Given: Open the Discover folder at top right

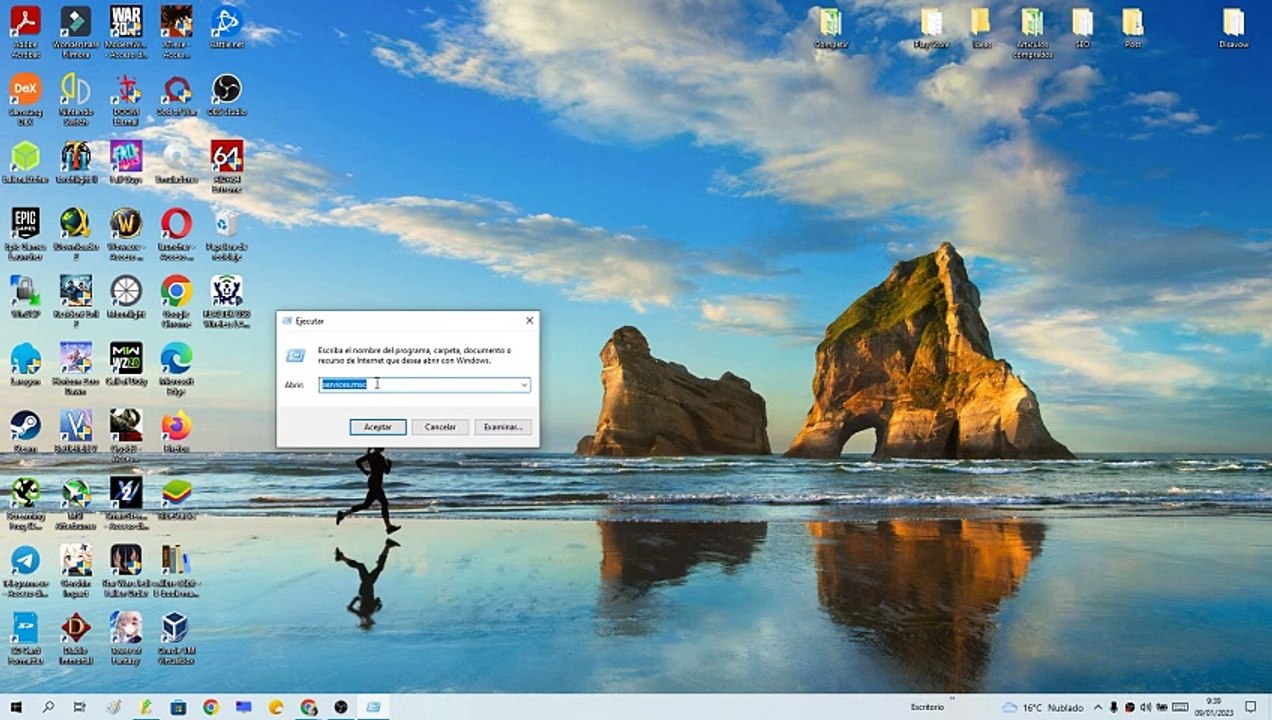Looking at the screenshot, I should (1233, 27).
